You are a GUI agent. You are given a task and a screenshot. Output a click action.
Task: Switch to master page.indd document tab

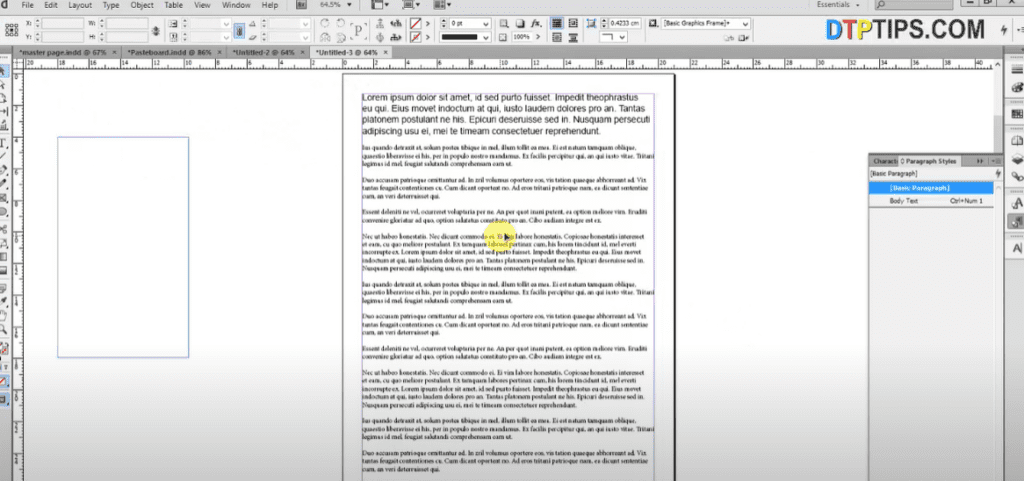[63, 52]
